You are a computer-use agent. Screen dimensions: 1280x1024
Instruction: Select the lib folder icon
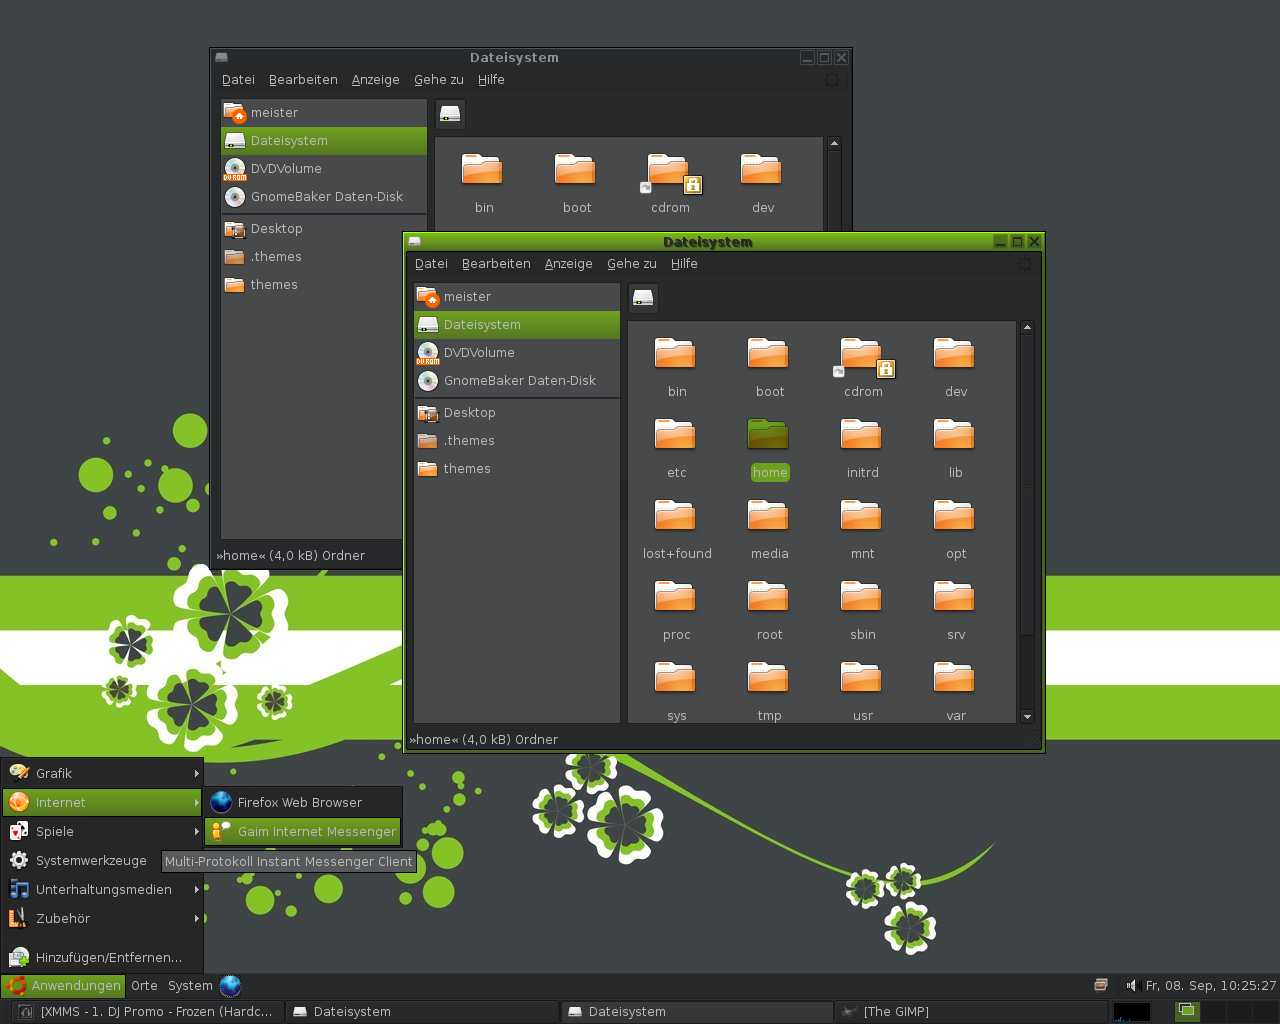click(x=954, y=435)
